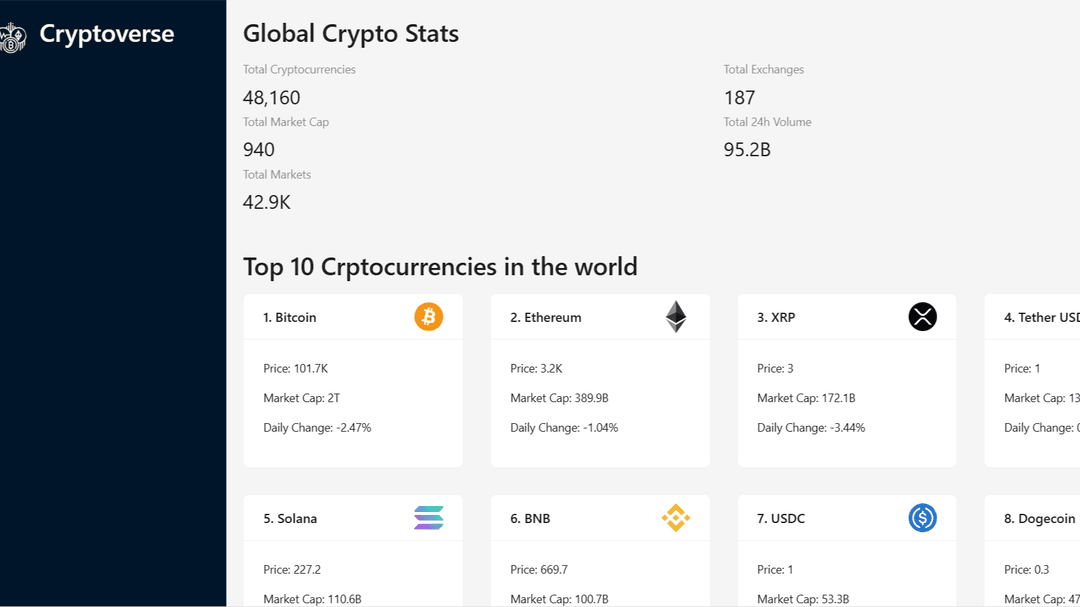This screenshot has height=607, width=1080.
Task: Open the 6. BNB card title
Action: 531,519
